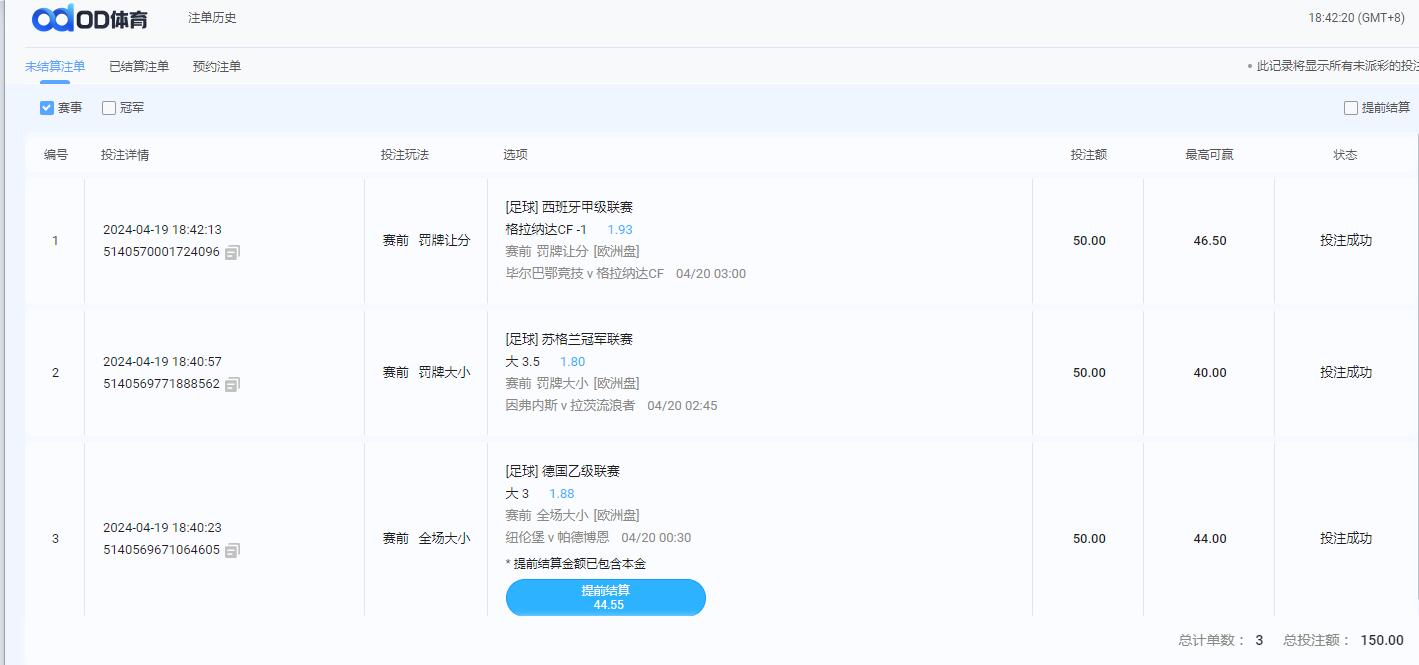This screenshot has width=1419, height=665.
Task: Click odds 1.88 for 大 3
Action: click(561, 494)
